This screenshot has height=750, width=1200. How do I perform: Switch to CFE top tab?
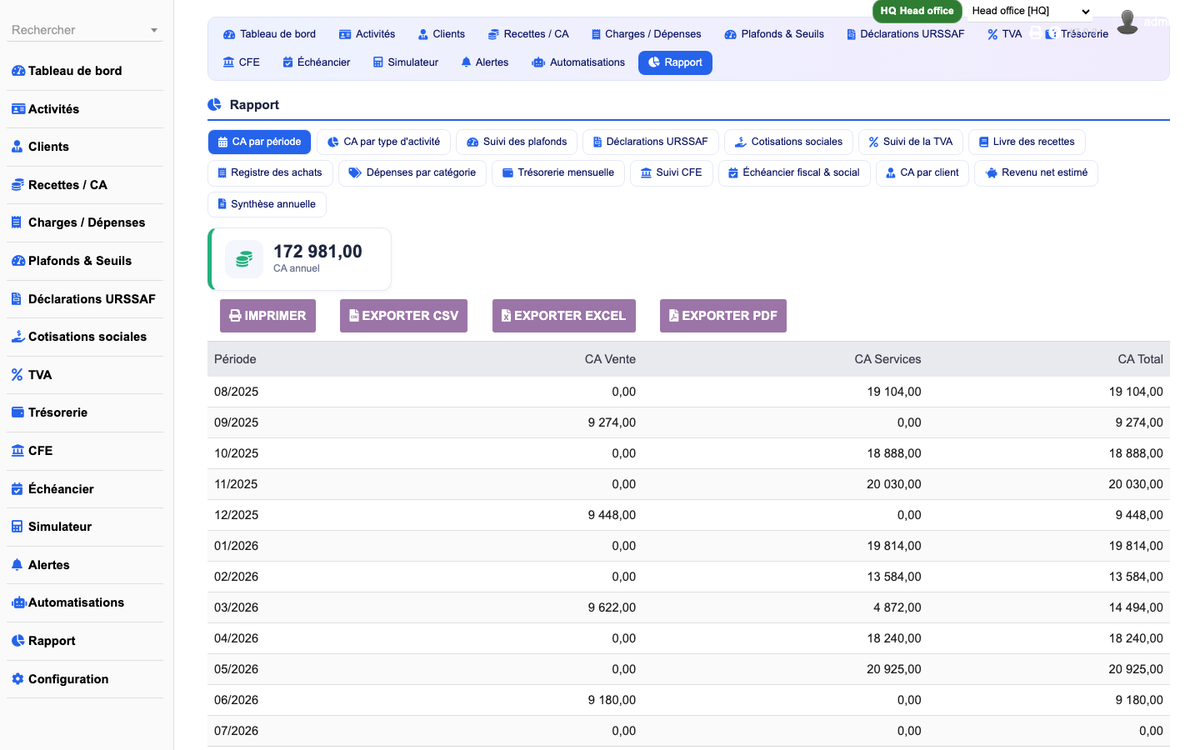[241, 62]
